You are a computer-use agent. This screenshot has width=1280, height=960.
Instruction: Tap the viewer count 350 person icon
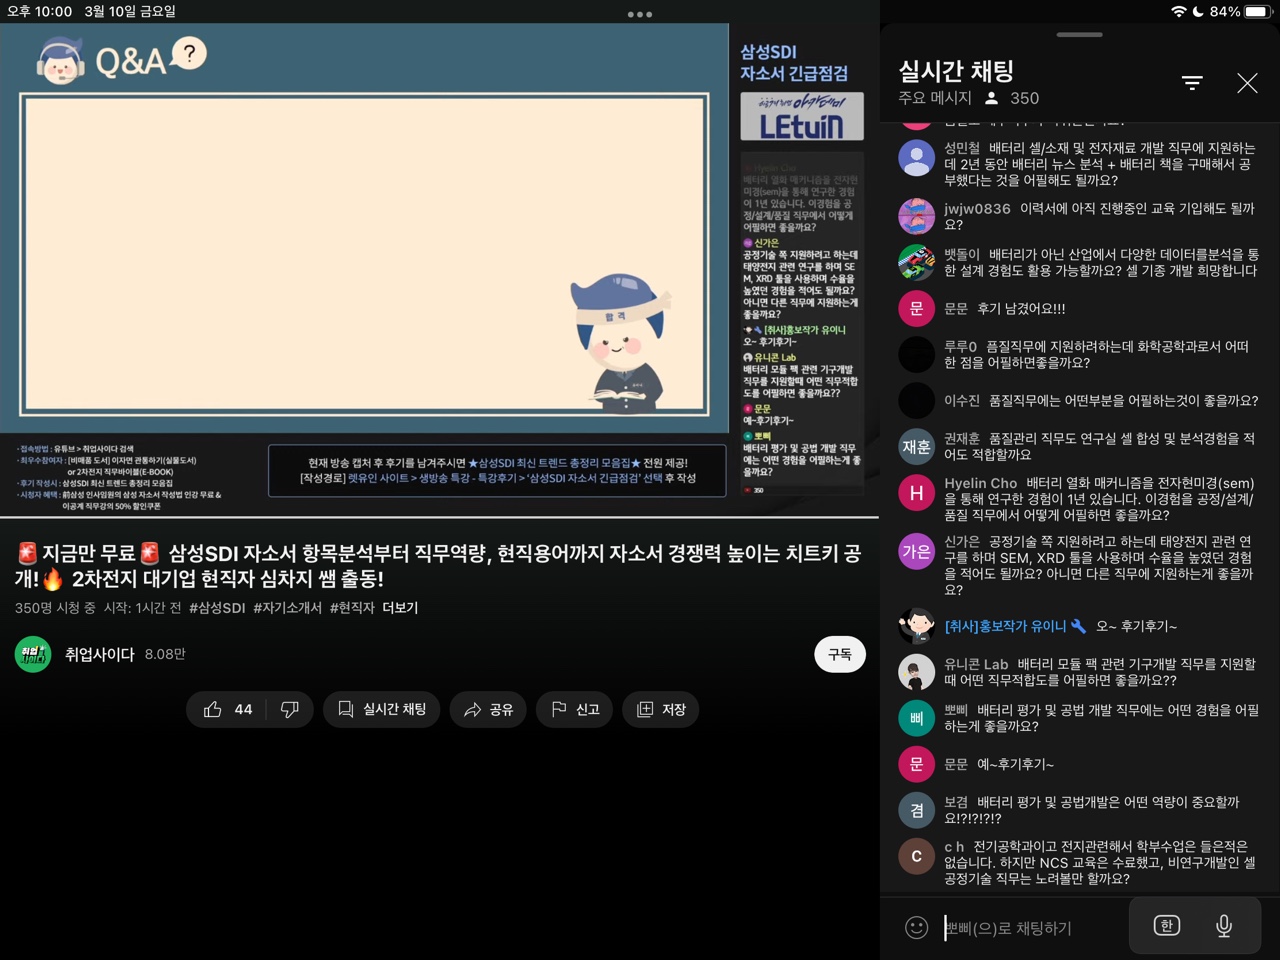(x=991, y=98)
